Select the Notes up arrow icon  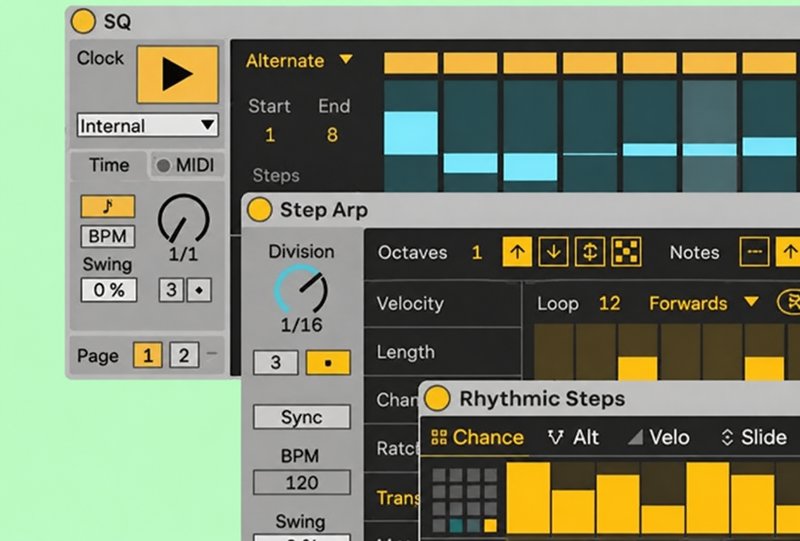tap(789, 252)
